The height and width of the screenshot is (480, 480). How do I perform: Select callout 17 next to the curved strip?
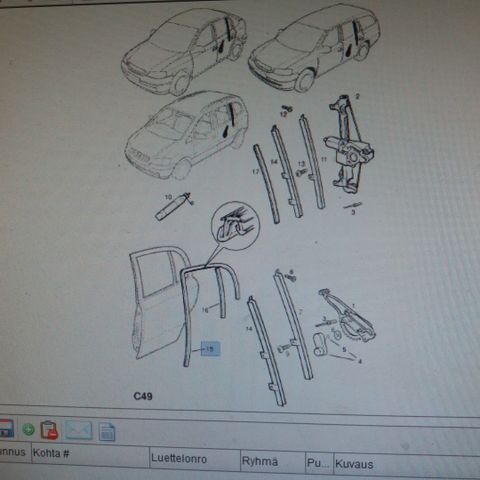(256, 172)
